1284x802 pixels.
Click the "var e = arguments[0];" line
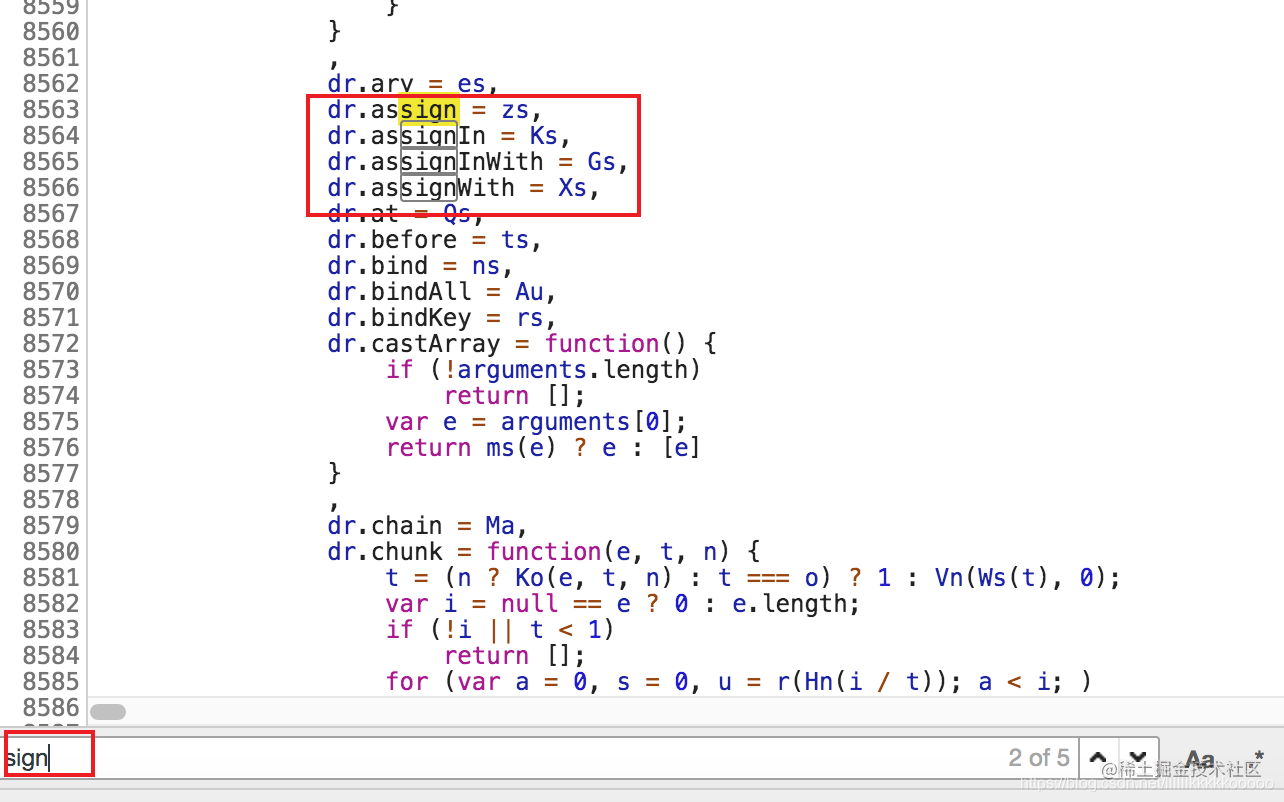pyautogui.click(x=537, y=422)
